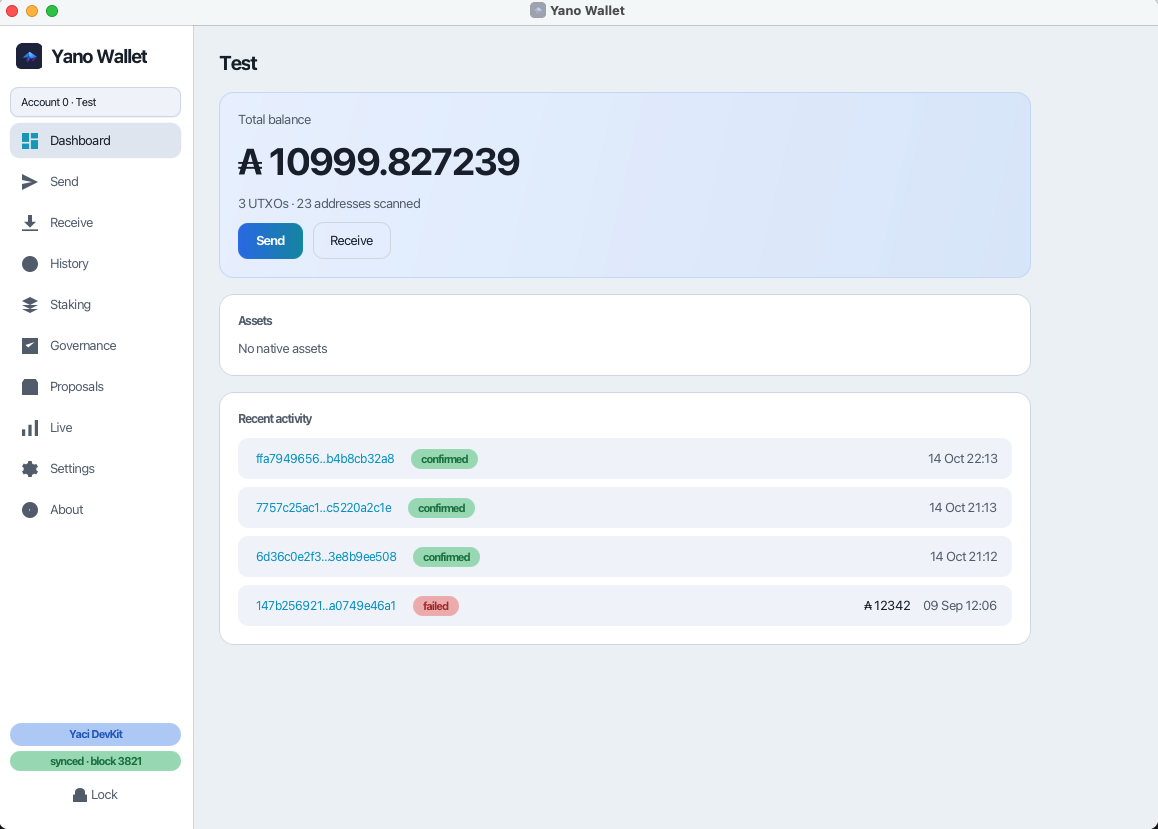Click the History clock icon
Screen dimensions: 1158x829
coord(30,264)
